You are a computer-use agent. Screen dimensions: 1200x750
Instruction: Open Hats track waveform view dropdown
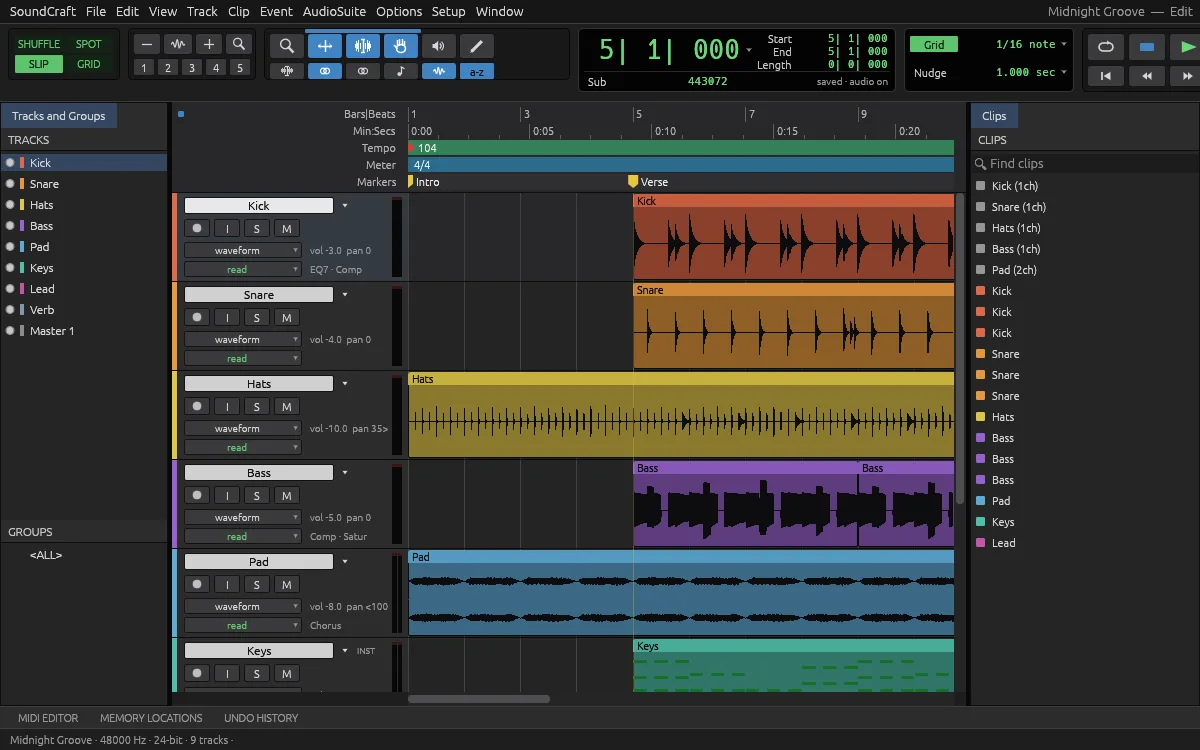(x=243, y=429)
